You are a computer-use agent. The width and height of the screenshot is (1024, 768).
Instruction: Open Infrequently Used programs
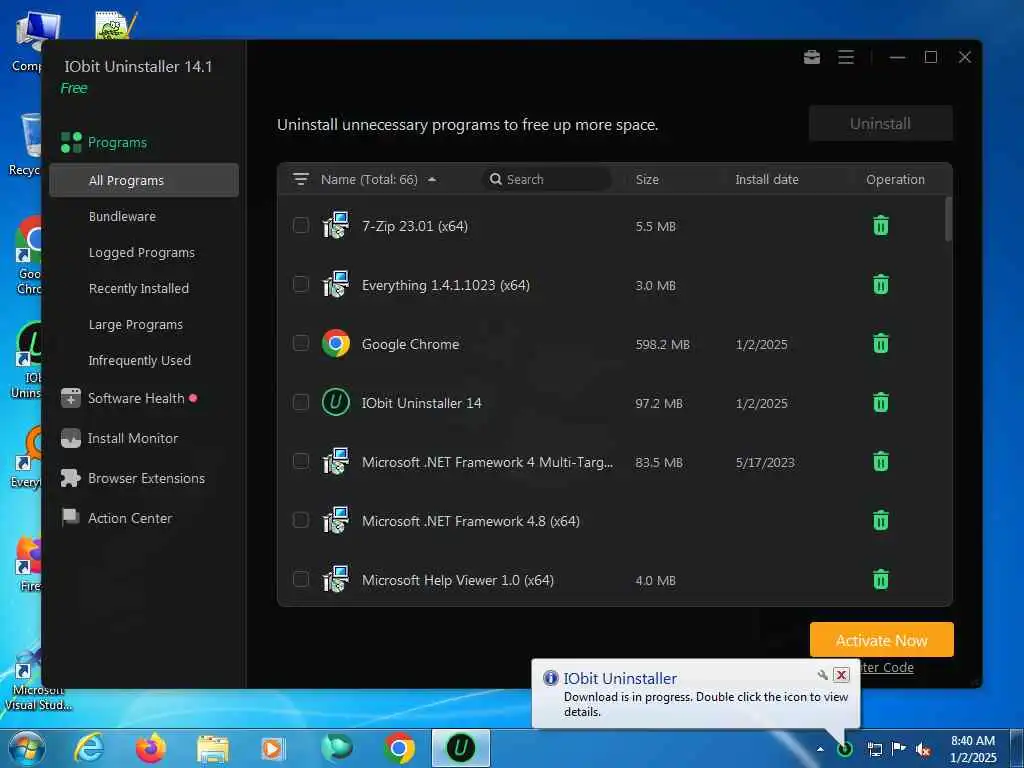coord(140,360)
